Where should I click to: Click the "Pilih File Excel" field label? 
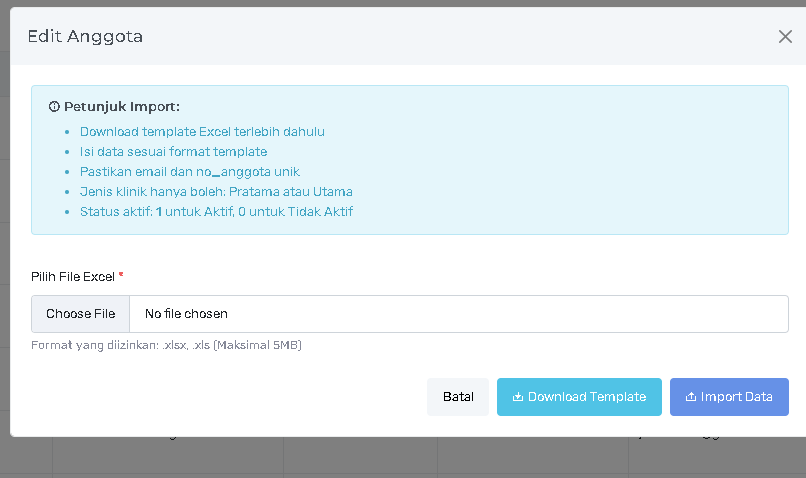[x=72, y=276]
